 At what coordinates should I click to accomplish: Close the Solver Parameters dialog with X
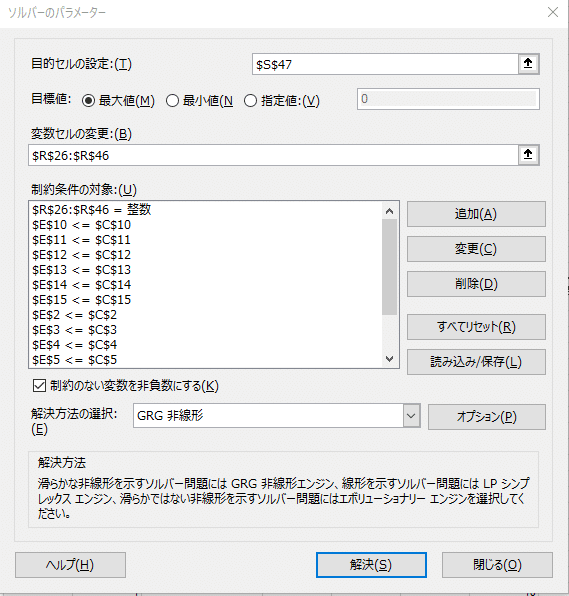[553, 12]
